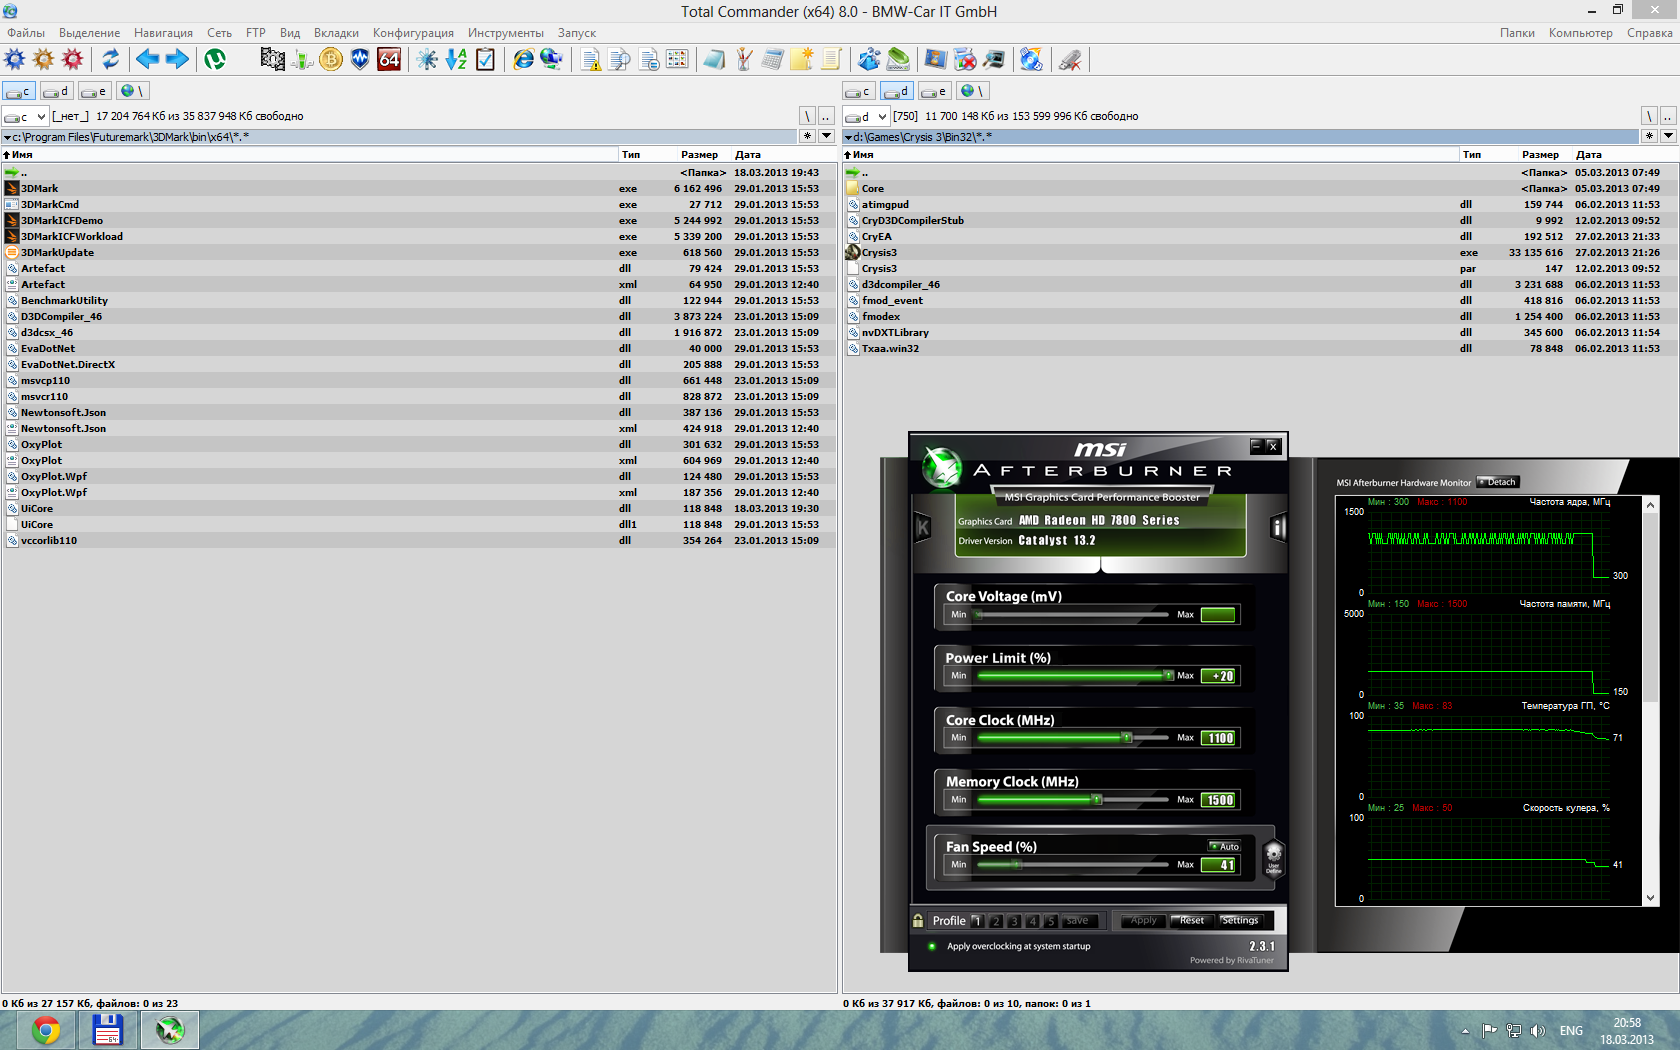The width and height of the screenshot is (1680, 1050).
Task: Click the thumbnails view toolbar icon
Action: 677,59
